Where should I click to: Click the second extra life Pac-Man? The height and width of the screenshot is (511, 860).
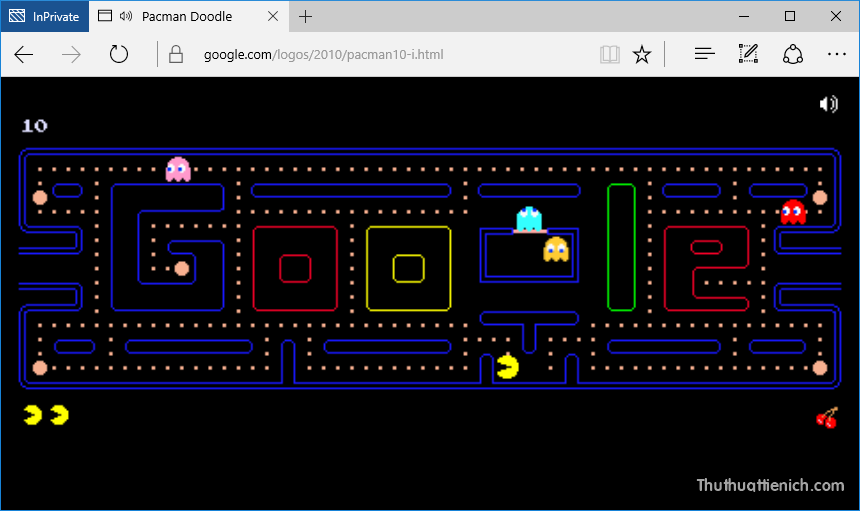pyautogui.click(x=60, y=415)
